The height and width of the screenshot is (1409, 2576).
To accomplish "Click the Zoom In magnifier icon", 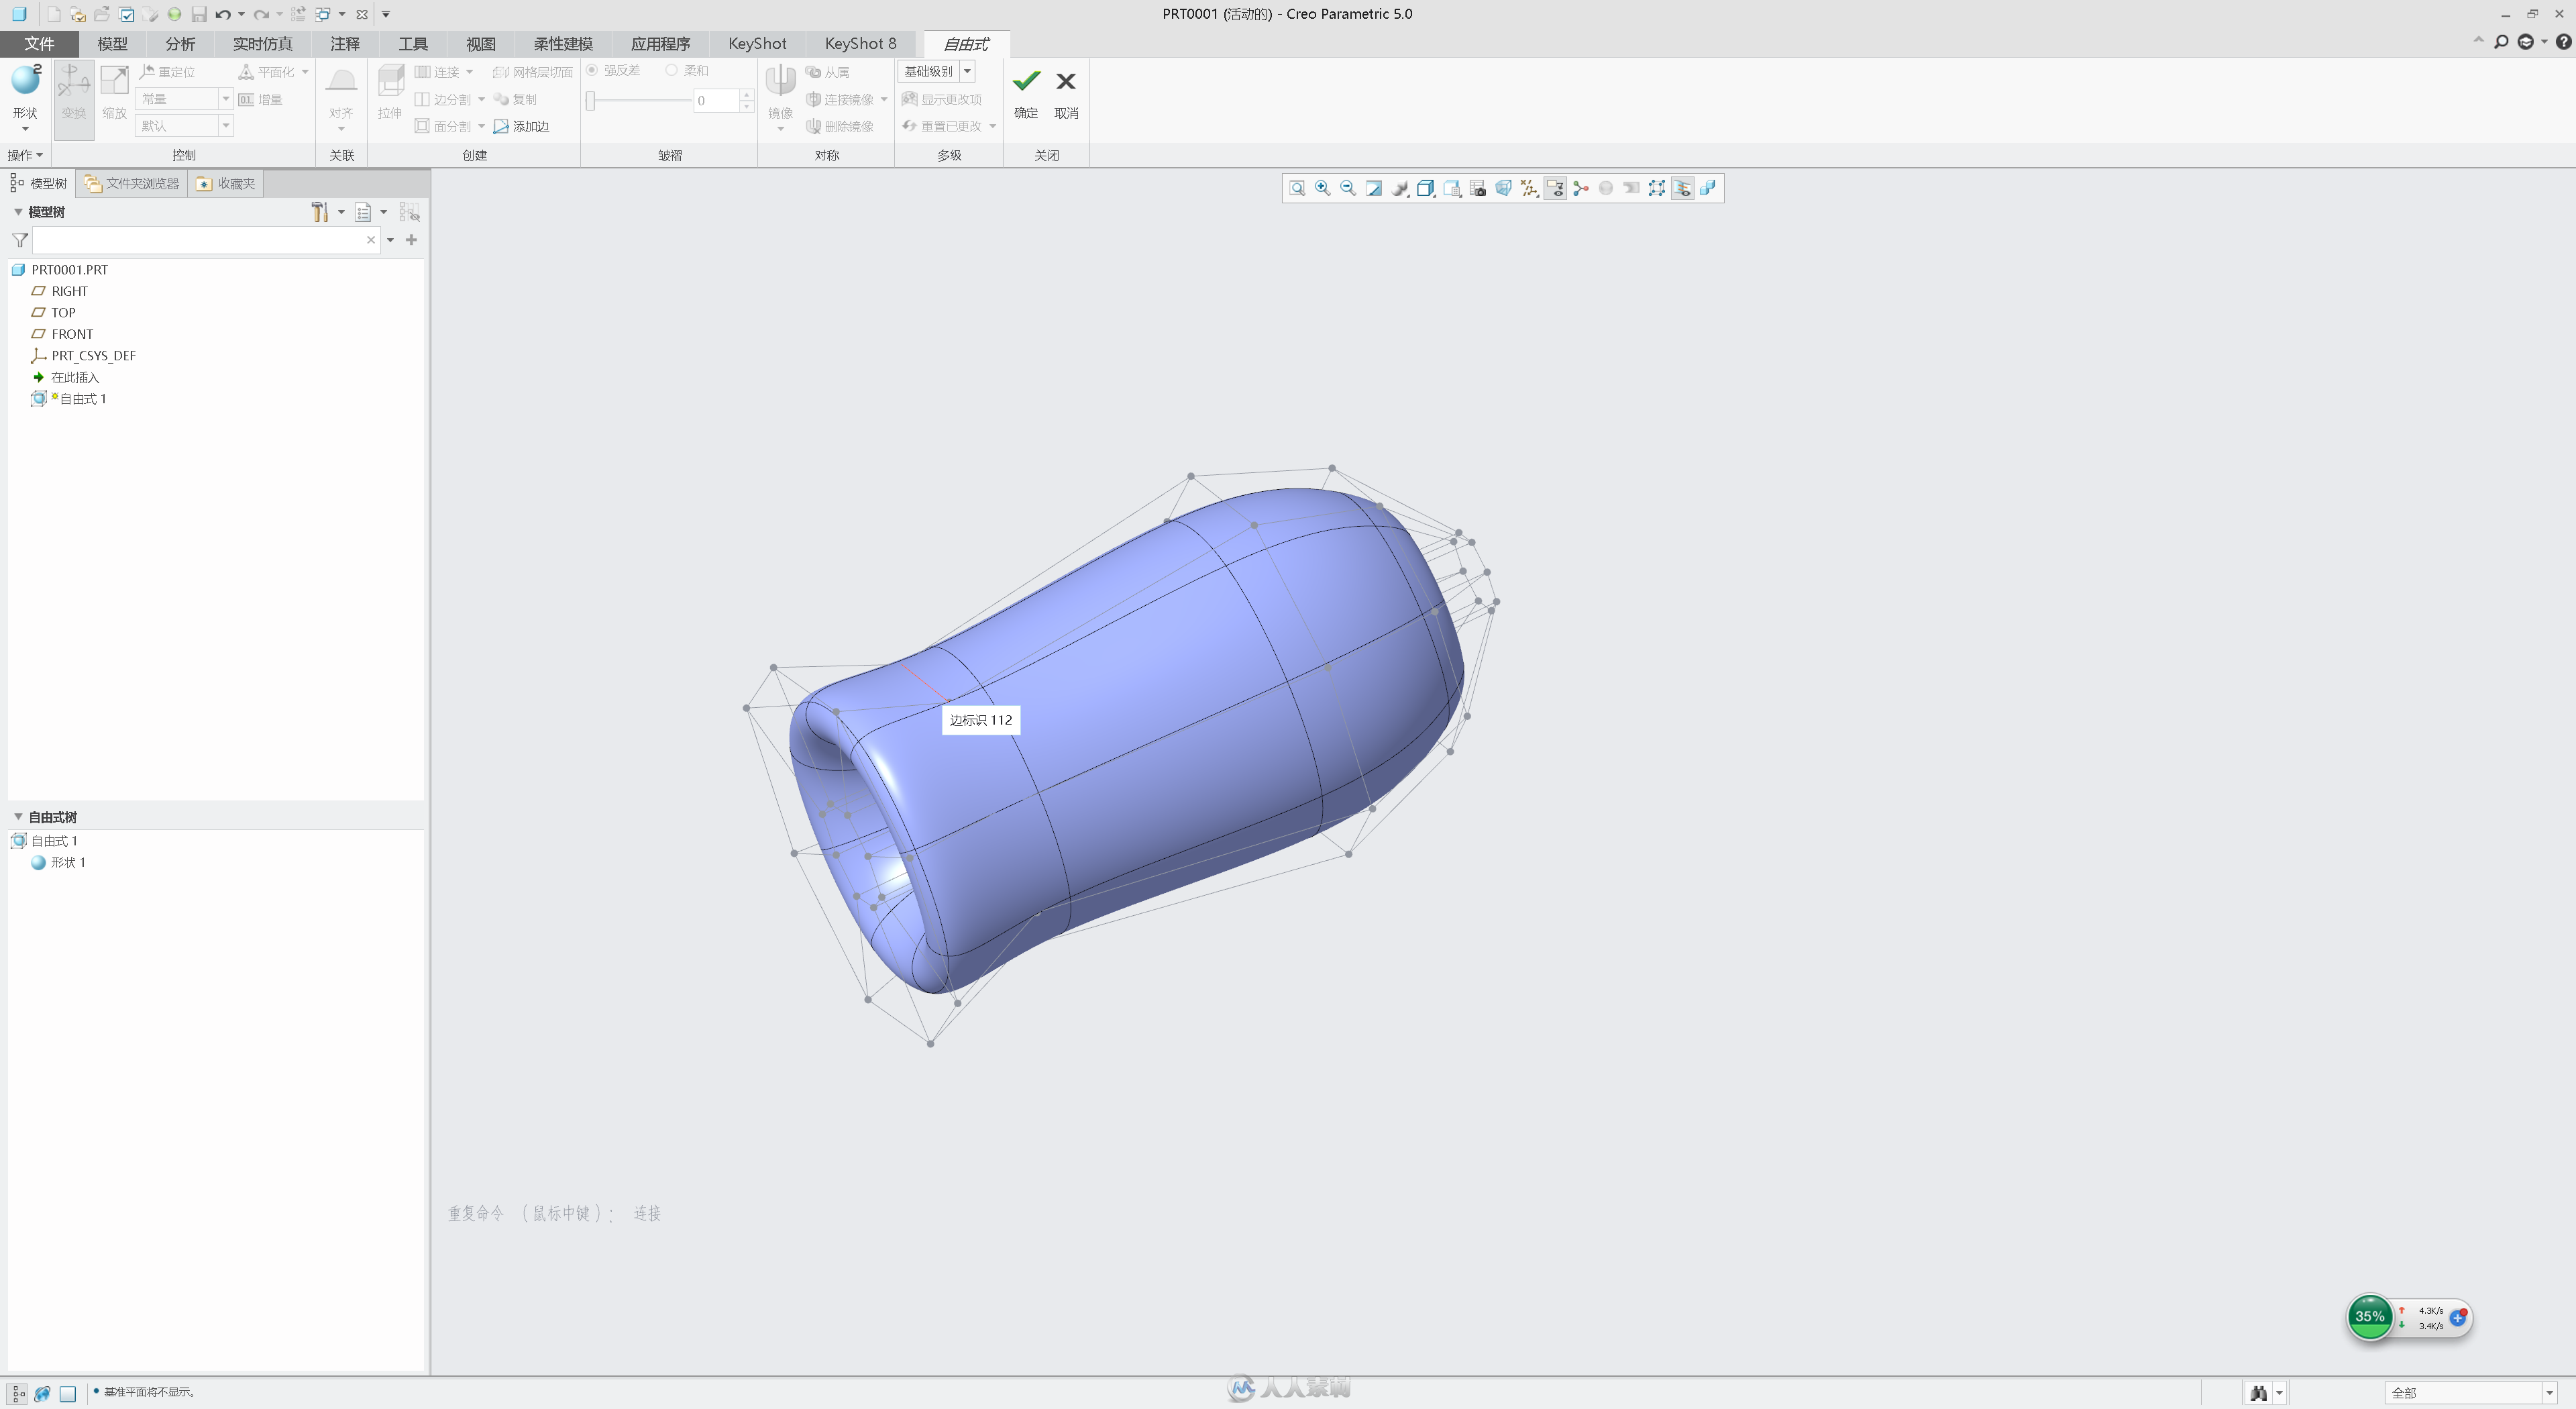I will pyautogui.click(x=1323, y=188).
